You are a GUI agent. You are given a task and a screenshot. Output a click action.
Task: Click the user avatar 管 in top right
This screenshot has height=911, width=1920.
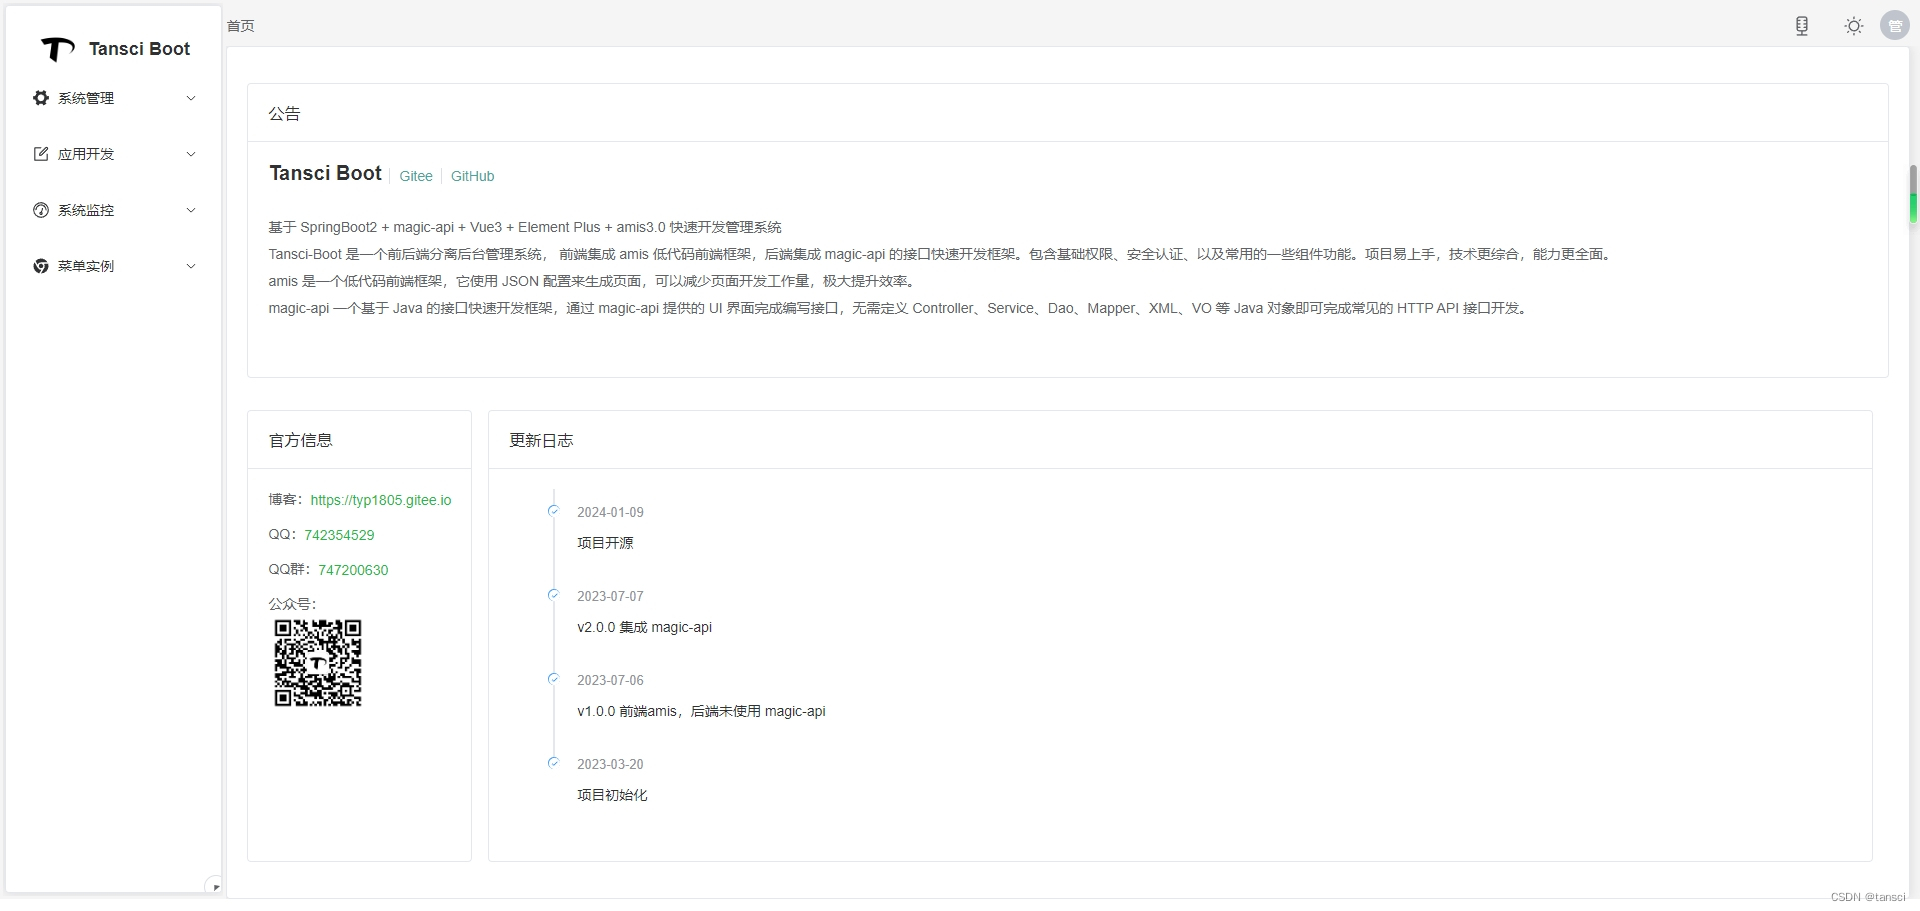pyautogui.click(x=1895, y=25)
